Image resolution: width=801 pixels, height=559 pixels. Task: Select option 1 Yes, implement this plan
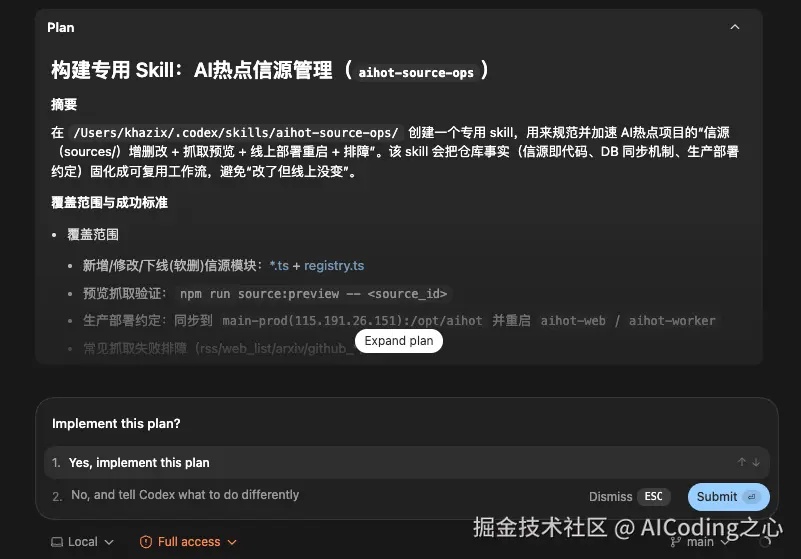[x=407, y=462]
